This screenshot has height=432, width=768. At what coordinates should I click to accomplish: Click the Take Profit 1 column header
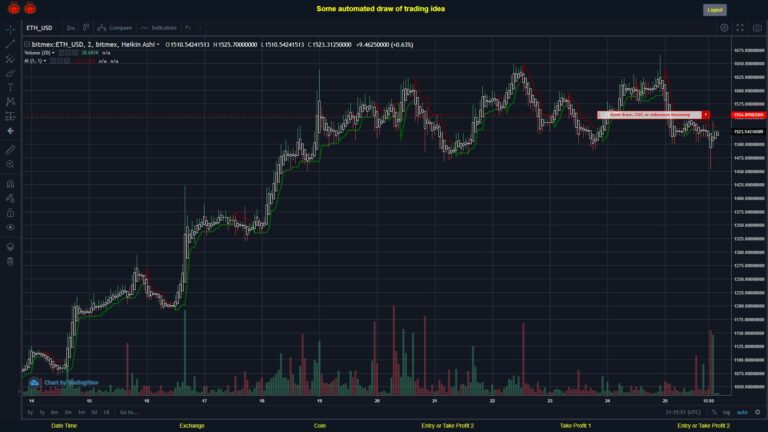(x=576, y=426)
